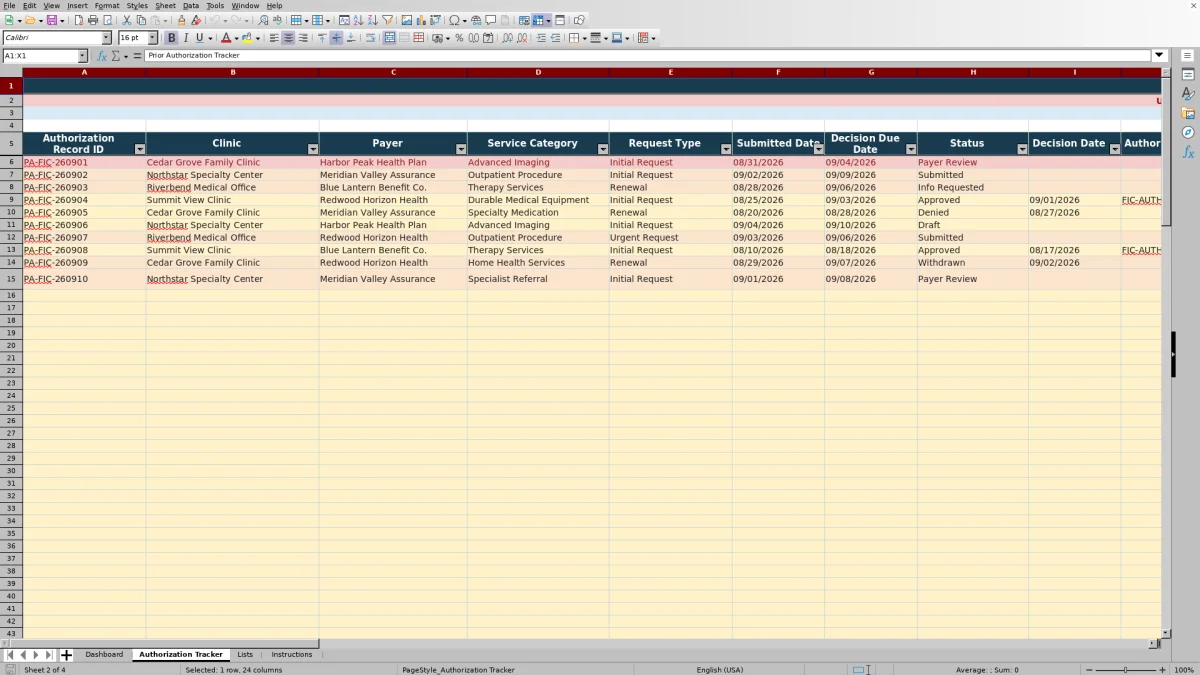Open sidebar Functions fx icon
1200x675 pixels.
[x=1188, y=152]
